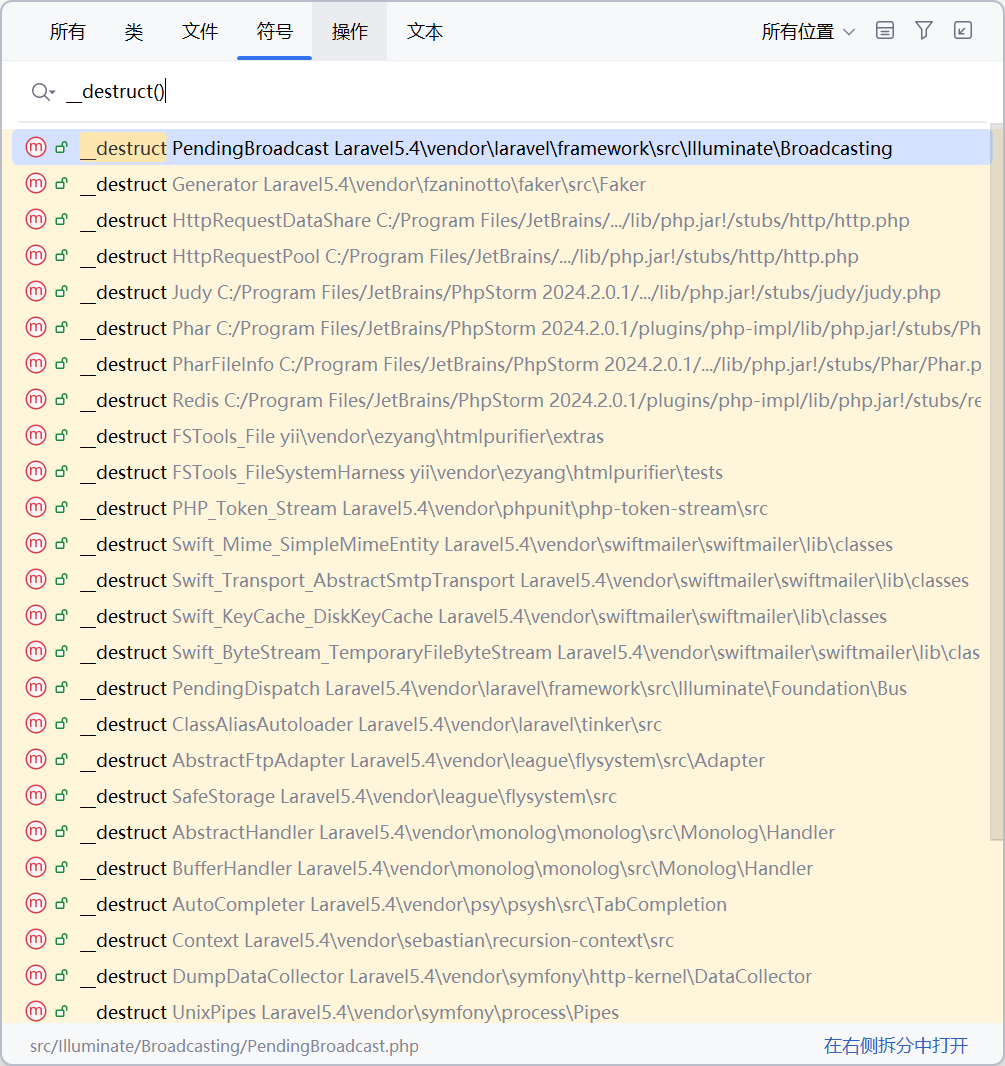The width and height of the screenshot is (1005, 1066).
Task: Click public lock icon of AbstractFtpAdapter row
Action: coord(62,759)
